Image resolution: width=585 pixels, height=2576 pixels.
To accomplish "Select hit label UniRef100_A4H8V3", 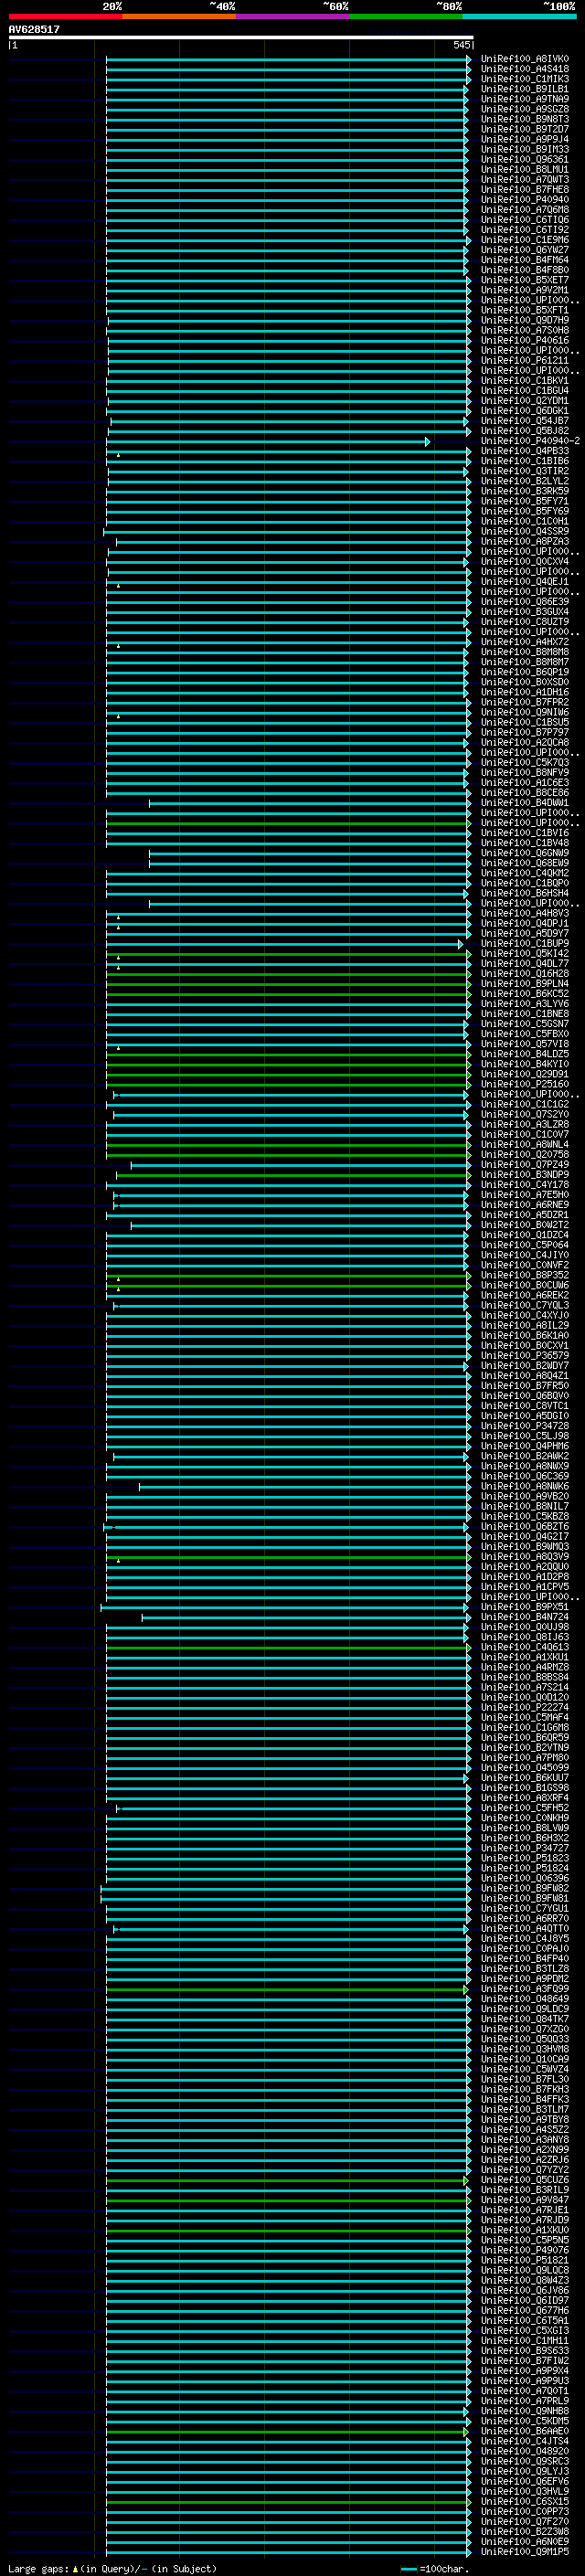I will (525, 913).
